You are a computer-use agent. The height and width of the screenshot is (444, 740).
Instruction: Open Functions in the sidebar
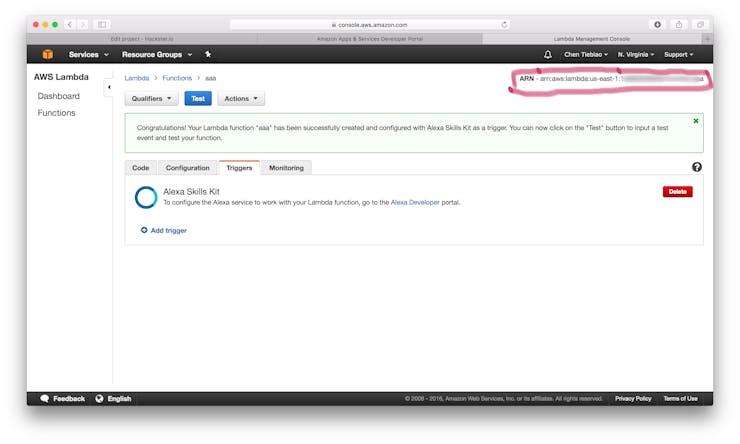pos(57,113)
